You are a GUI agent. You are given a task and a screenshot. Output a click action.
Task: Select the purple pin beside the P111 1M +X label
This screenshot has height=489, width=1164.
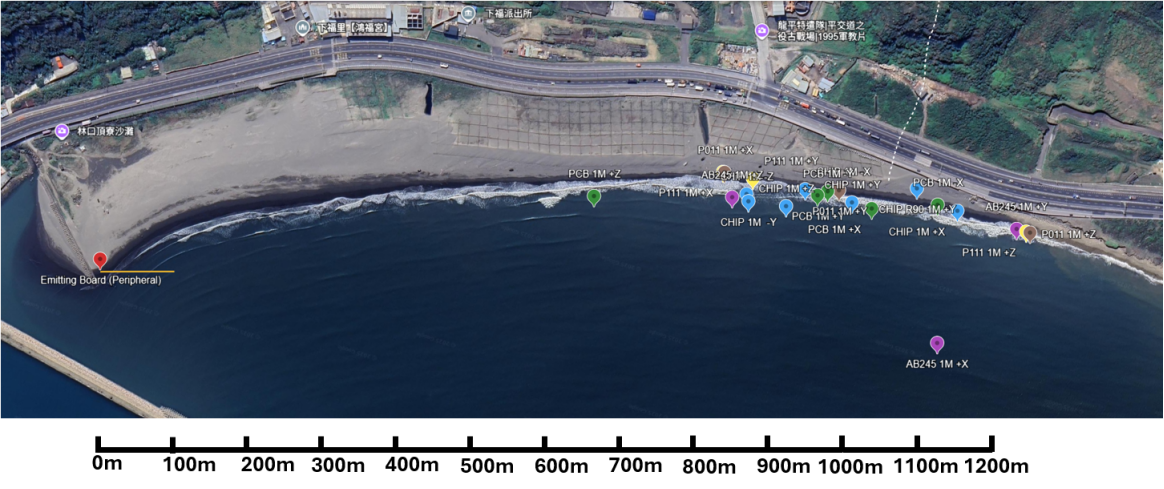point(732,198)
